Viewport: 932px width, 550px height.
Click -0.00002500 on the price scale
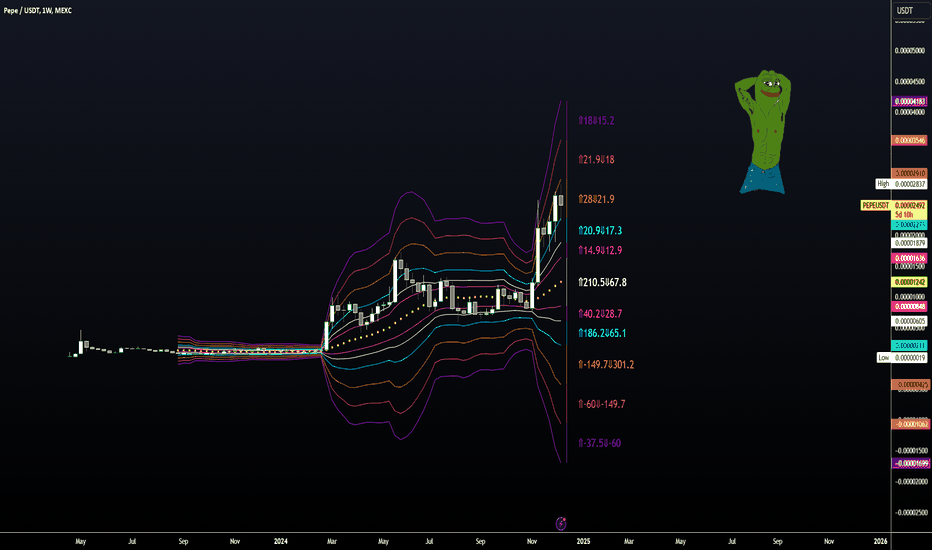click(x=911, y=512)
